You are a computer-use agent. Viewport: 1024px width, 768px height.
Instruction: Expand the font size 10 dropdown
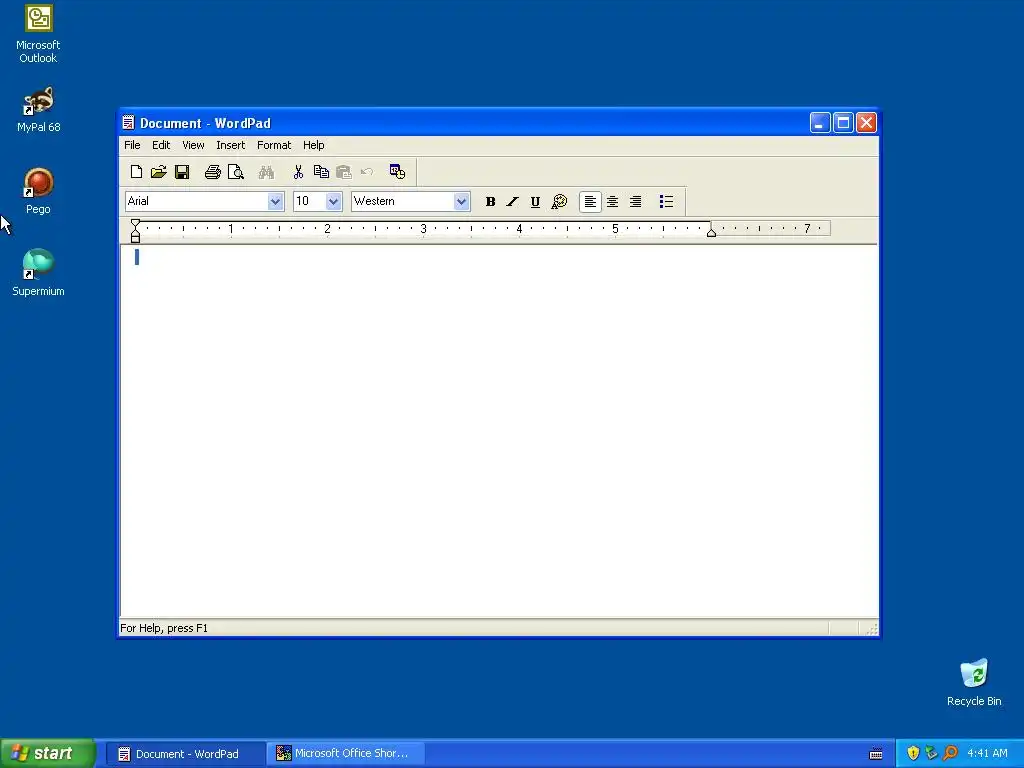click(333, 201)
